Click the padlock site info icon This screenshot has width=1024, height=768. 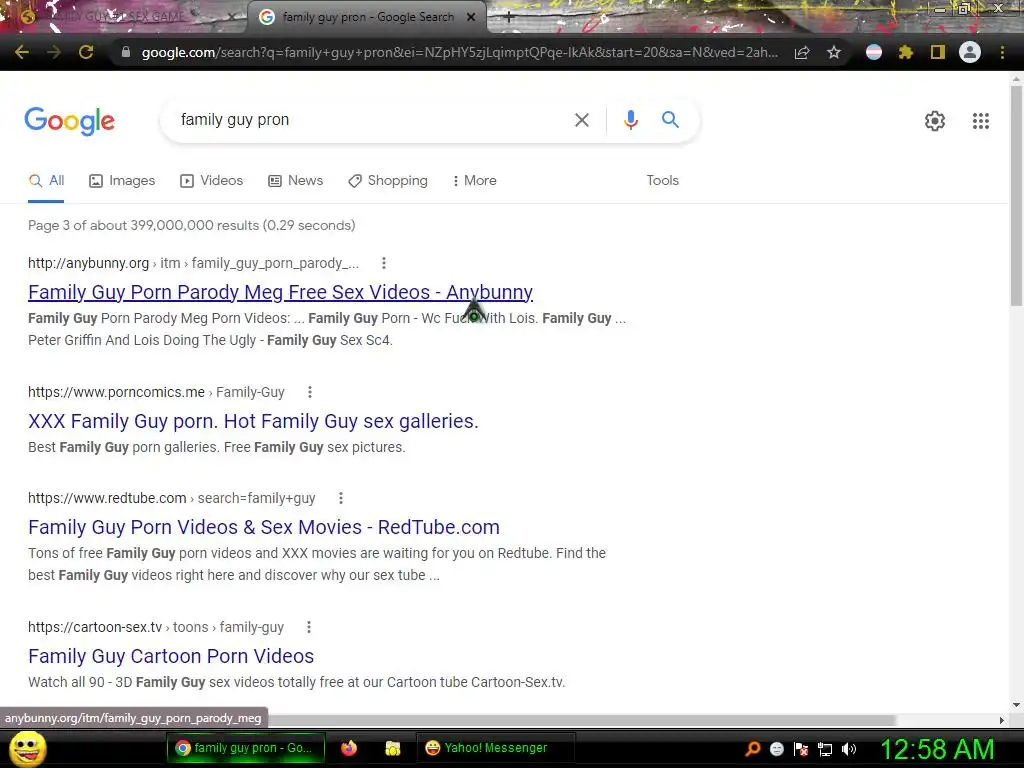tap(126, 52)
